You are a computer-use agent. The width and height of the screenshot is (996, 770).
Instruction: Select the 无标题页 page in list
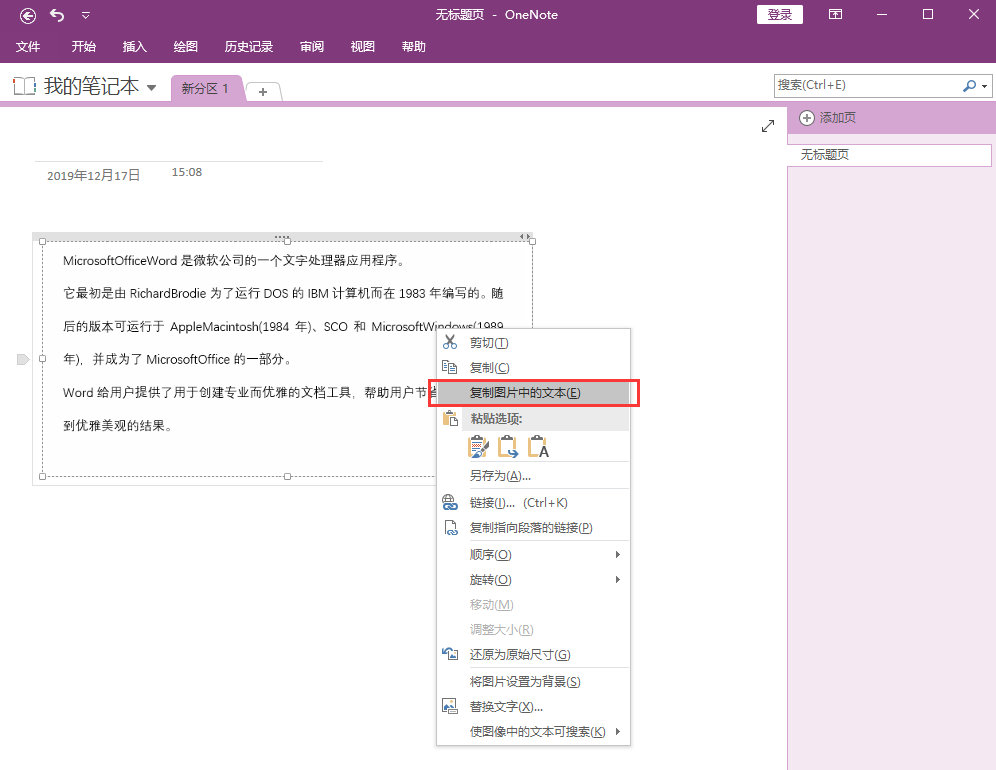(889, 155)
